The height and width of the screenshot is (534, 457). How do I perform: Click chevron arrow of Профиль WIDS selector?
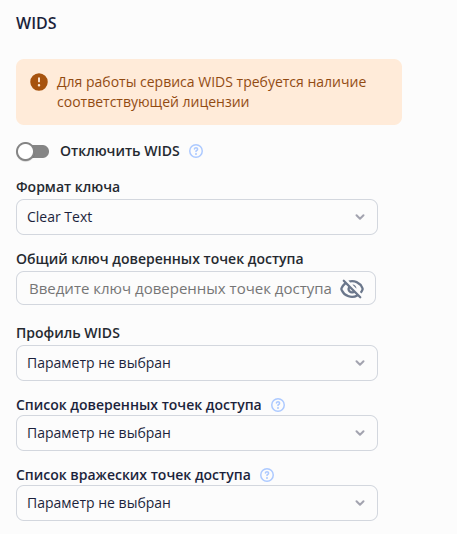point(360,363)
